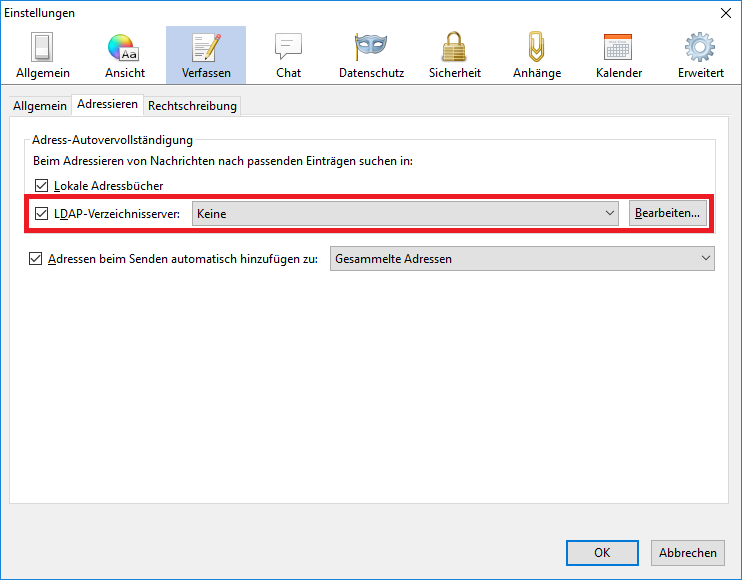Toggle the LDAP-Verzeichnisserver checkbox

point(41,213)
